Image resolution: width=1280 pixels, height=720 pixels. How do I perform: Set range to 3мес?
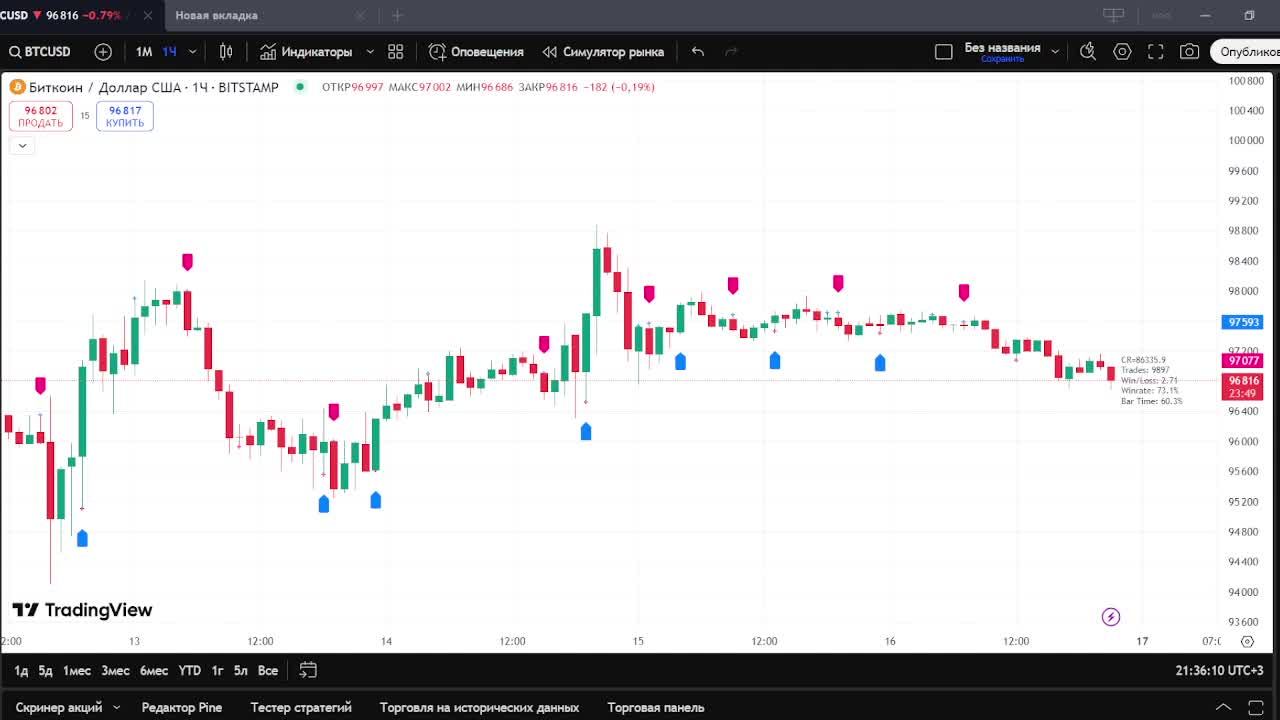click(x=116, y=670)
